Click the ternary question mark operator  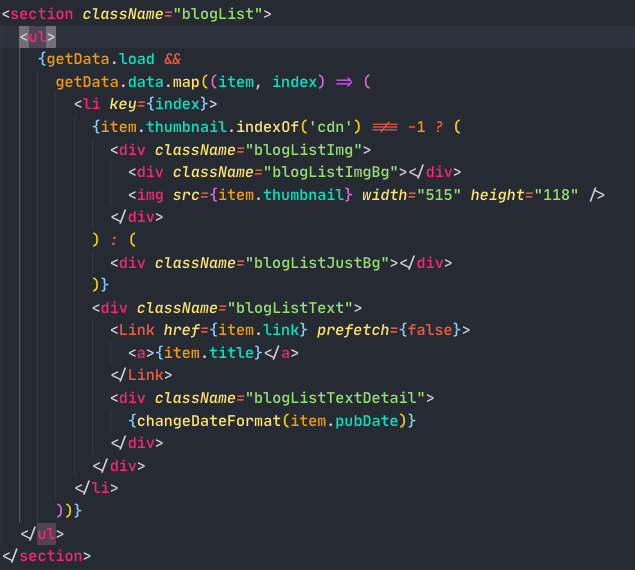coord(439,127)
